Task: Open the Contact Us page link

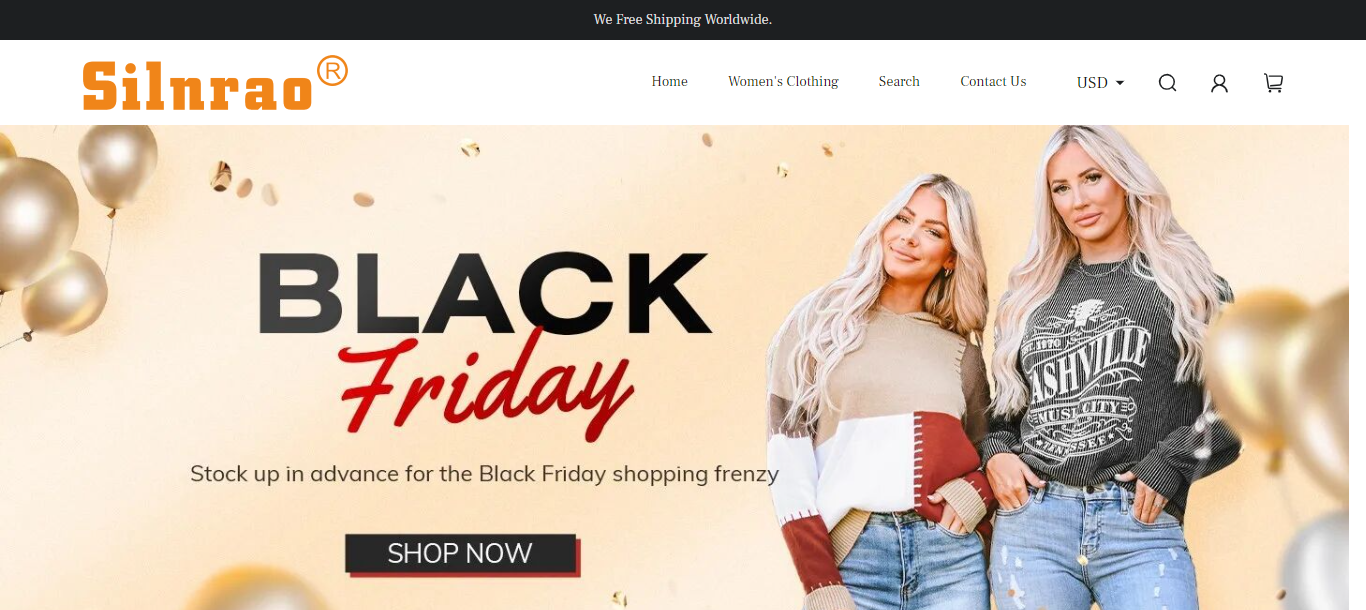Action: tap(993, 82)
